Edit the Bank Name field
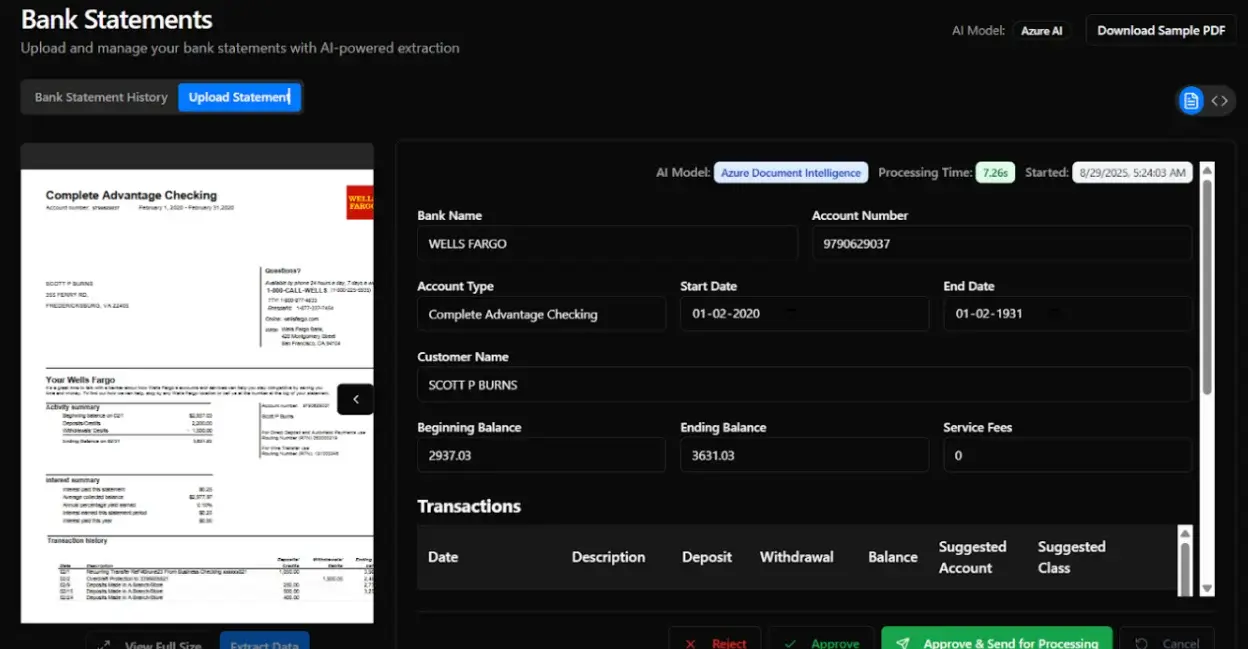1248x649 pixels. [x=607, y=243]
